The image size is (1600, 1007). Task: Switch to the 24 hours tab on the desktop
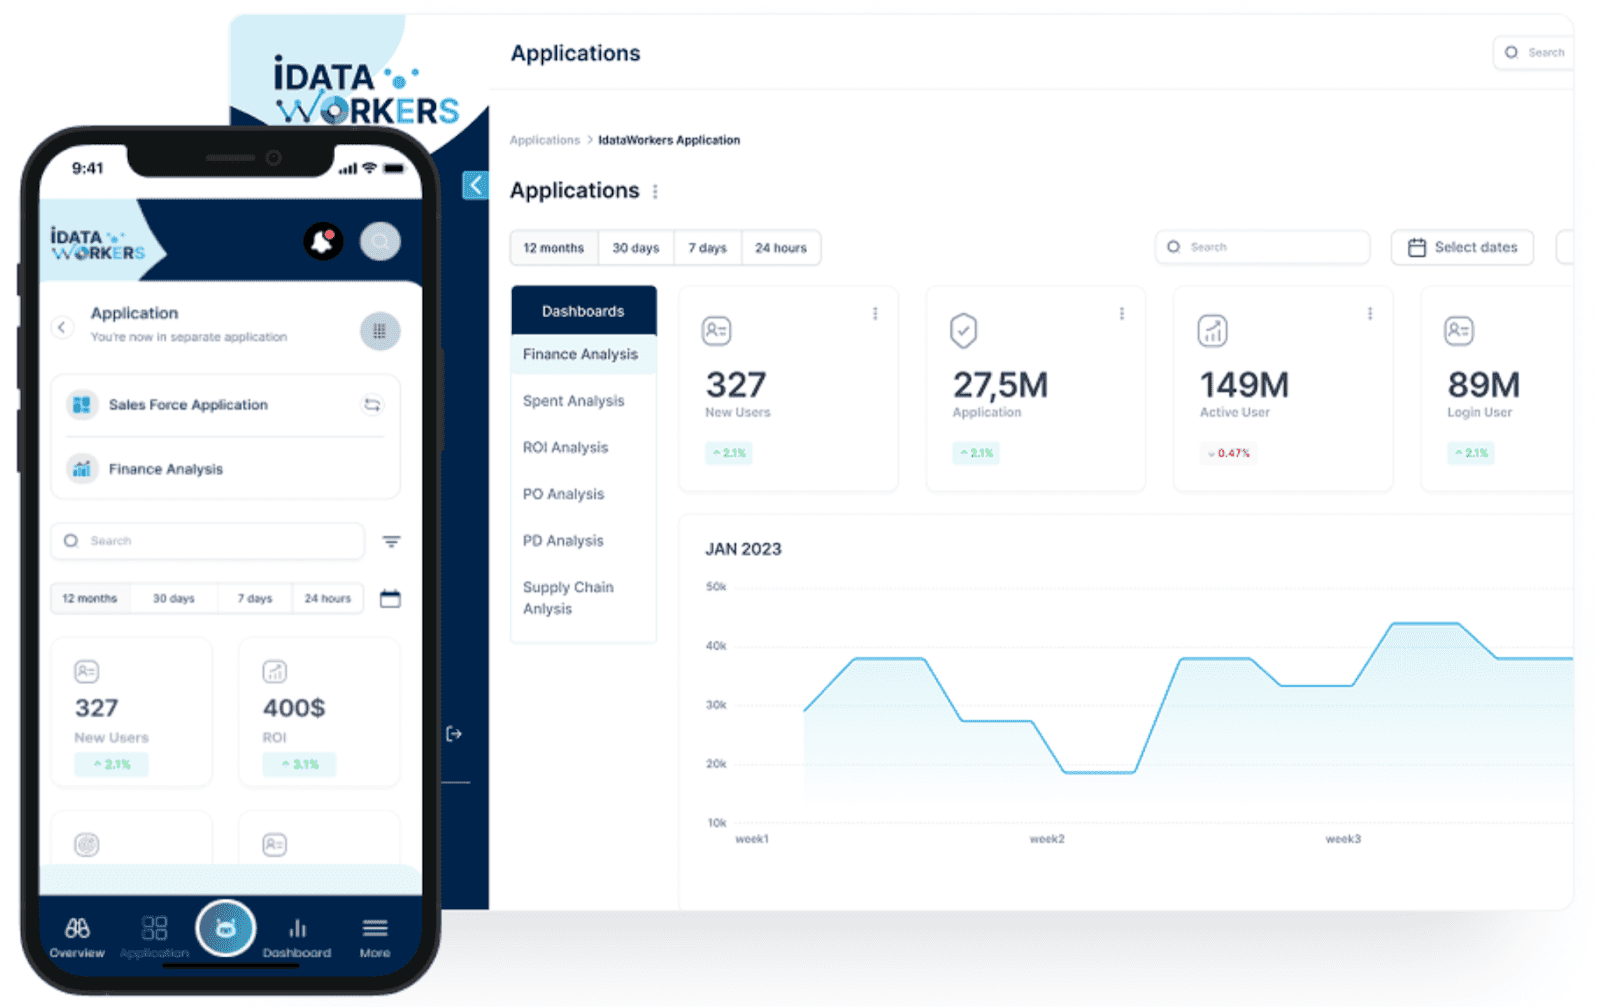pyautogui.click(x=780, y=248)
